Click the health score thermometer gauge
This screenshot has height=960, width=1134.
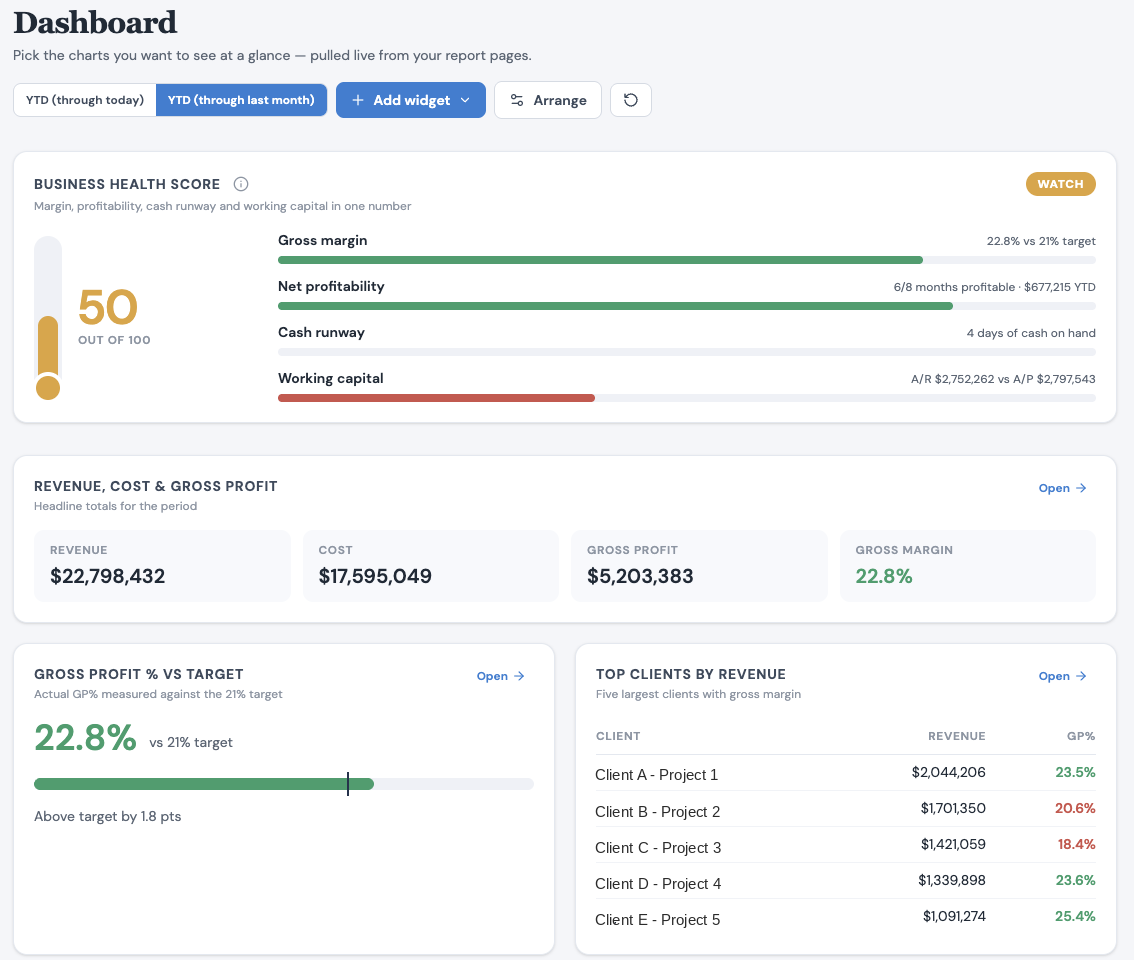tap(48, 318)
